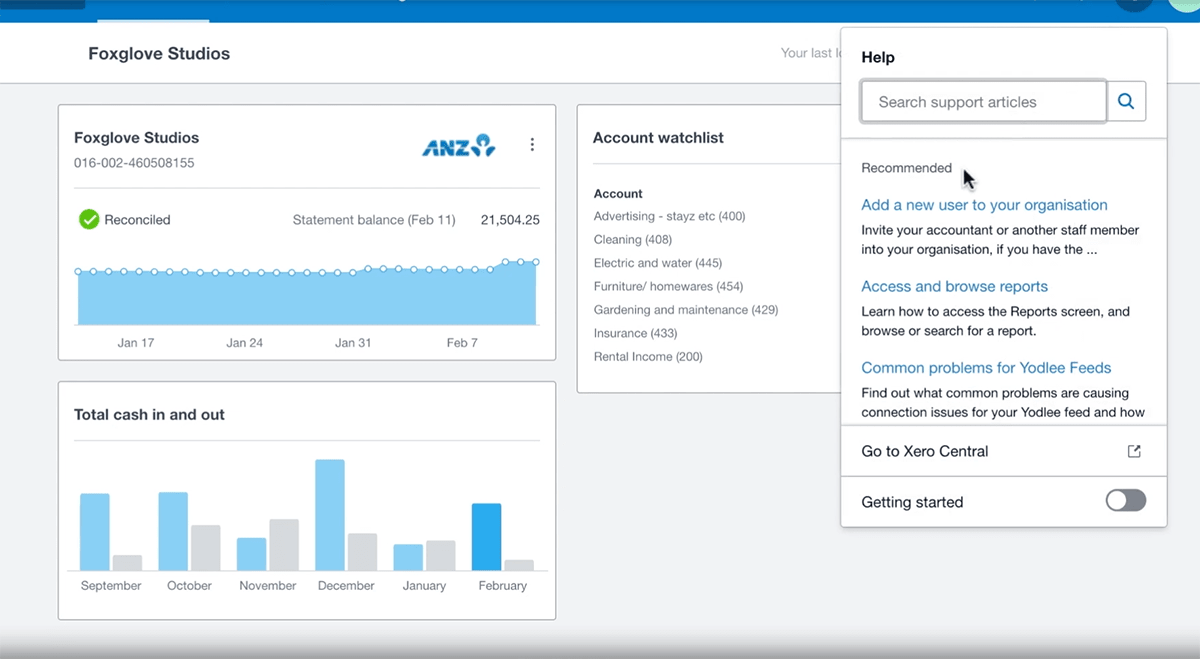Click the September chart label

click(x=111, y=586)
